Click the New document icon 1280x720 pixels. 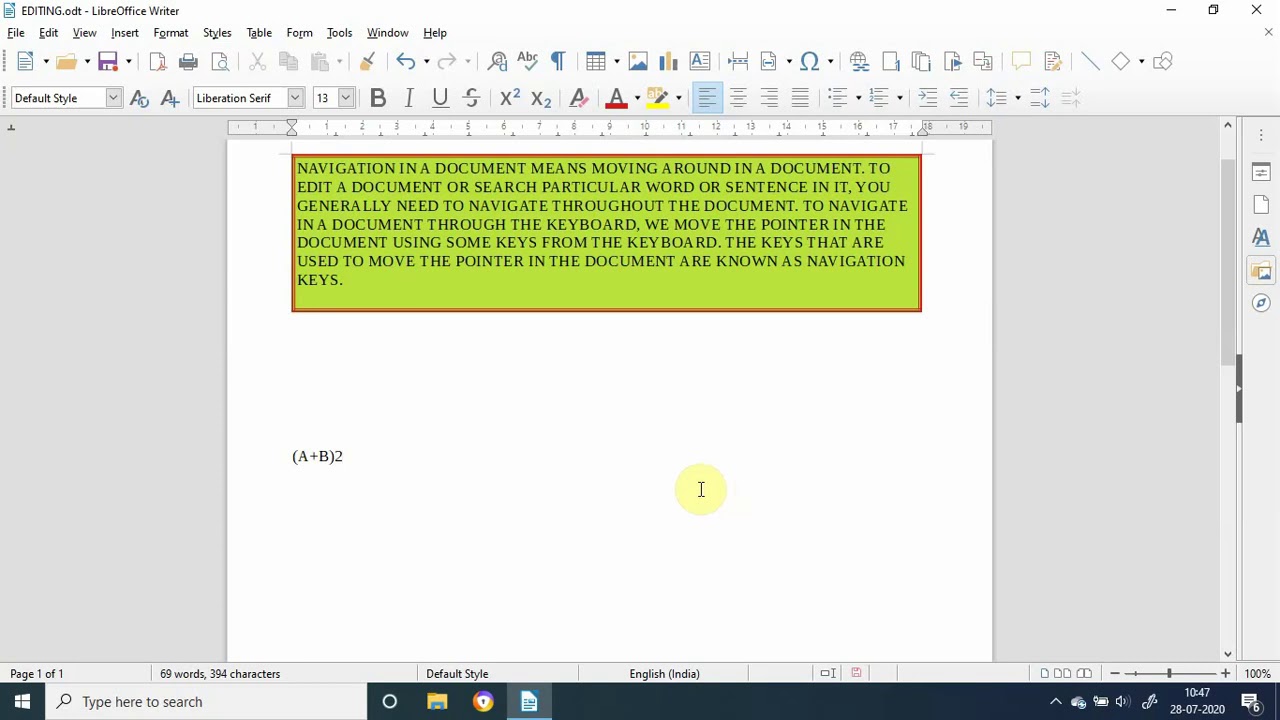[x=25, y=62]
